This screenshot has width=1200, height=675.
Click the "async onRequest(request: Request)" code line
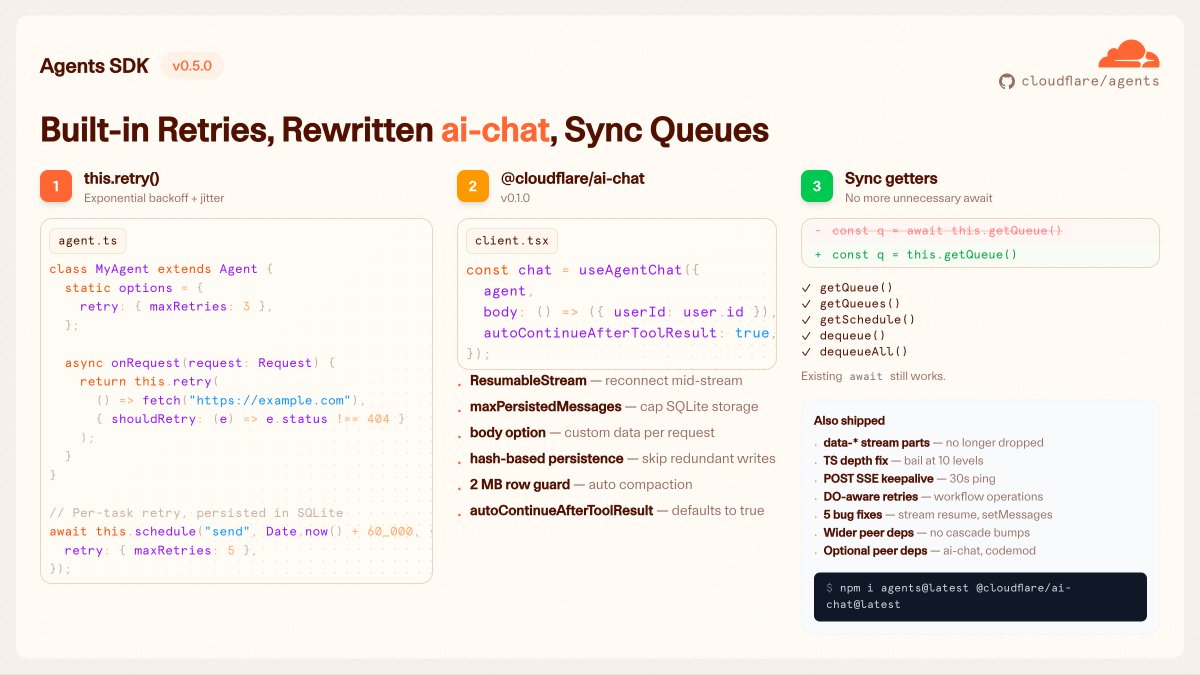(x=200, y=363)
